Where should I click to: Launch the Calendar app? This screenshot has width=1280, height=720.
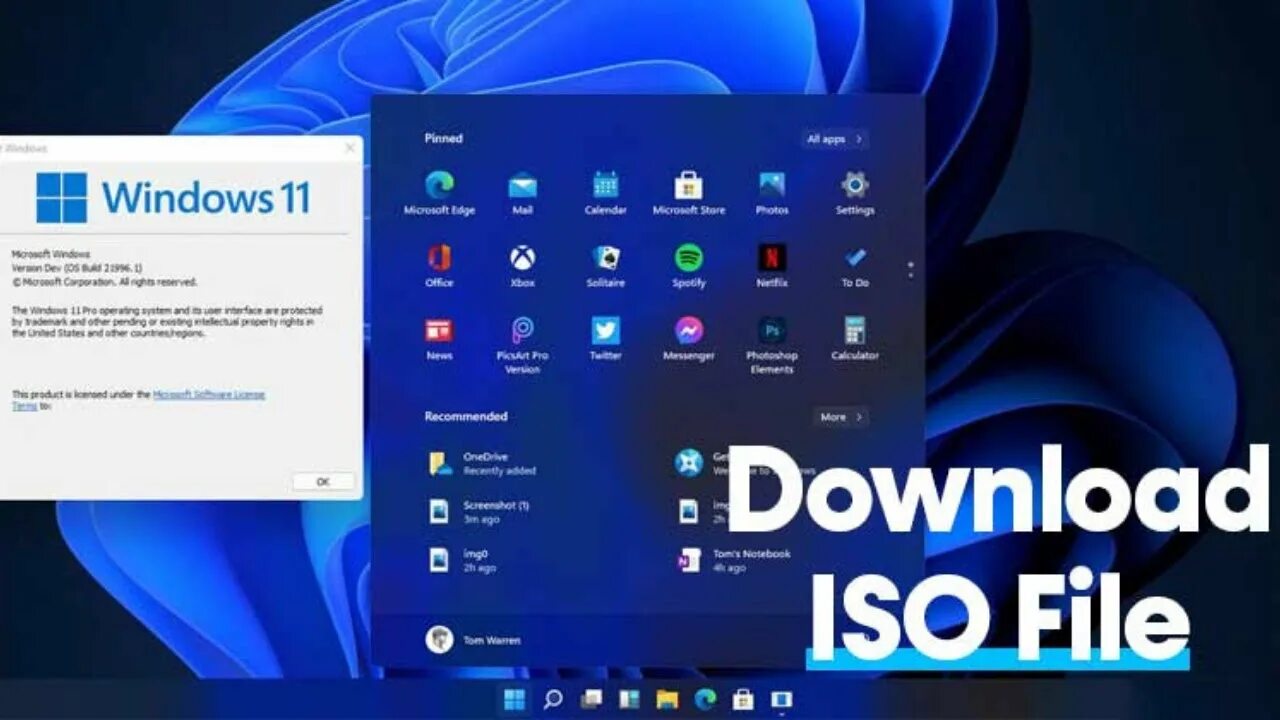point(605,193)
